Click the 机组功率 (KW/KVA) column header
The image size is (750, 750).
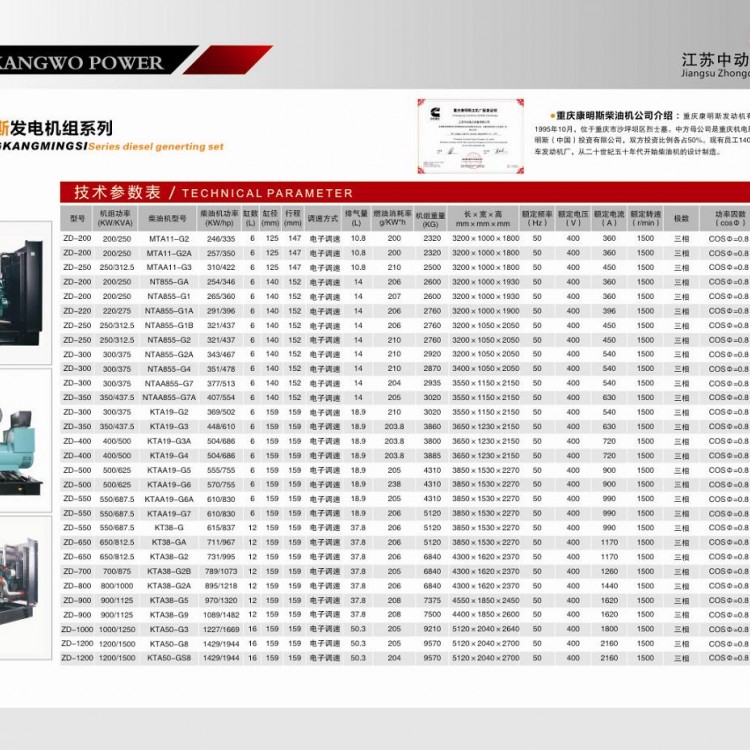(115, 218)
